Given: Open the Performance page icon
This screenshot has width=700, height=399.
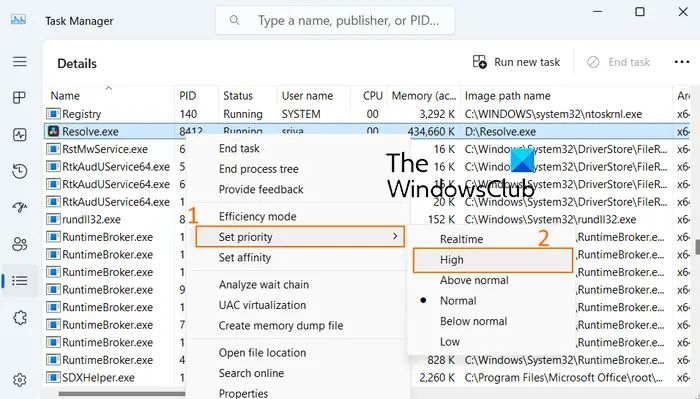Looking at the screenshot, I should pos(20,134).
